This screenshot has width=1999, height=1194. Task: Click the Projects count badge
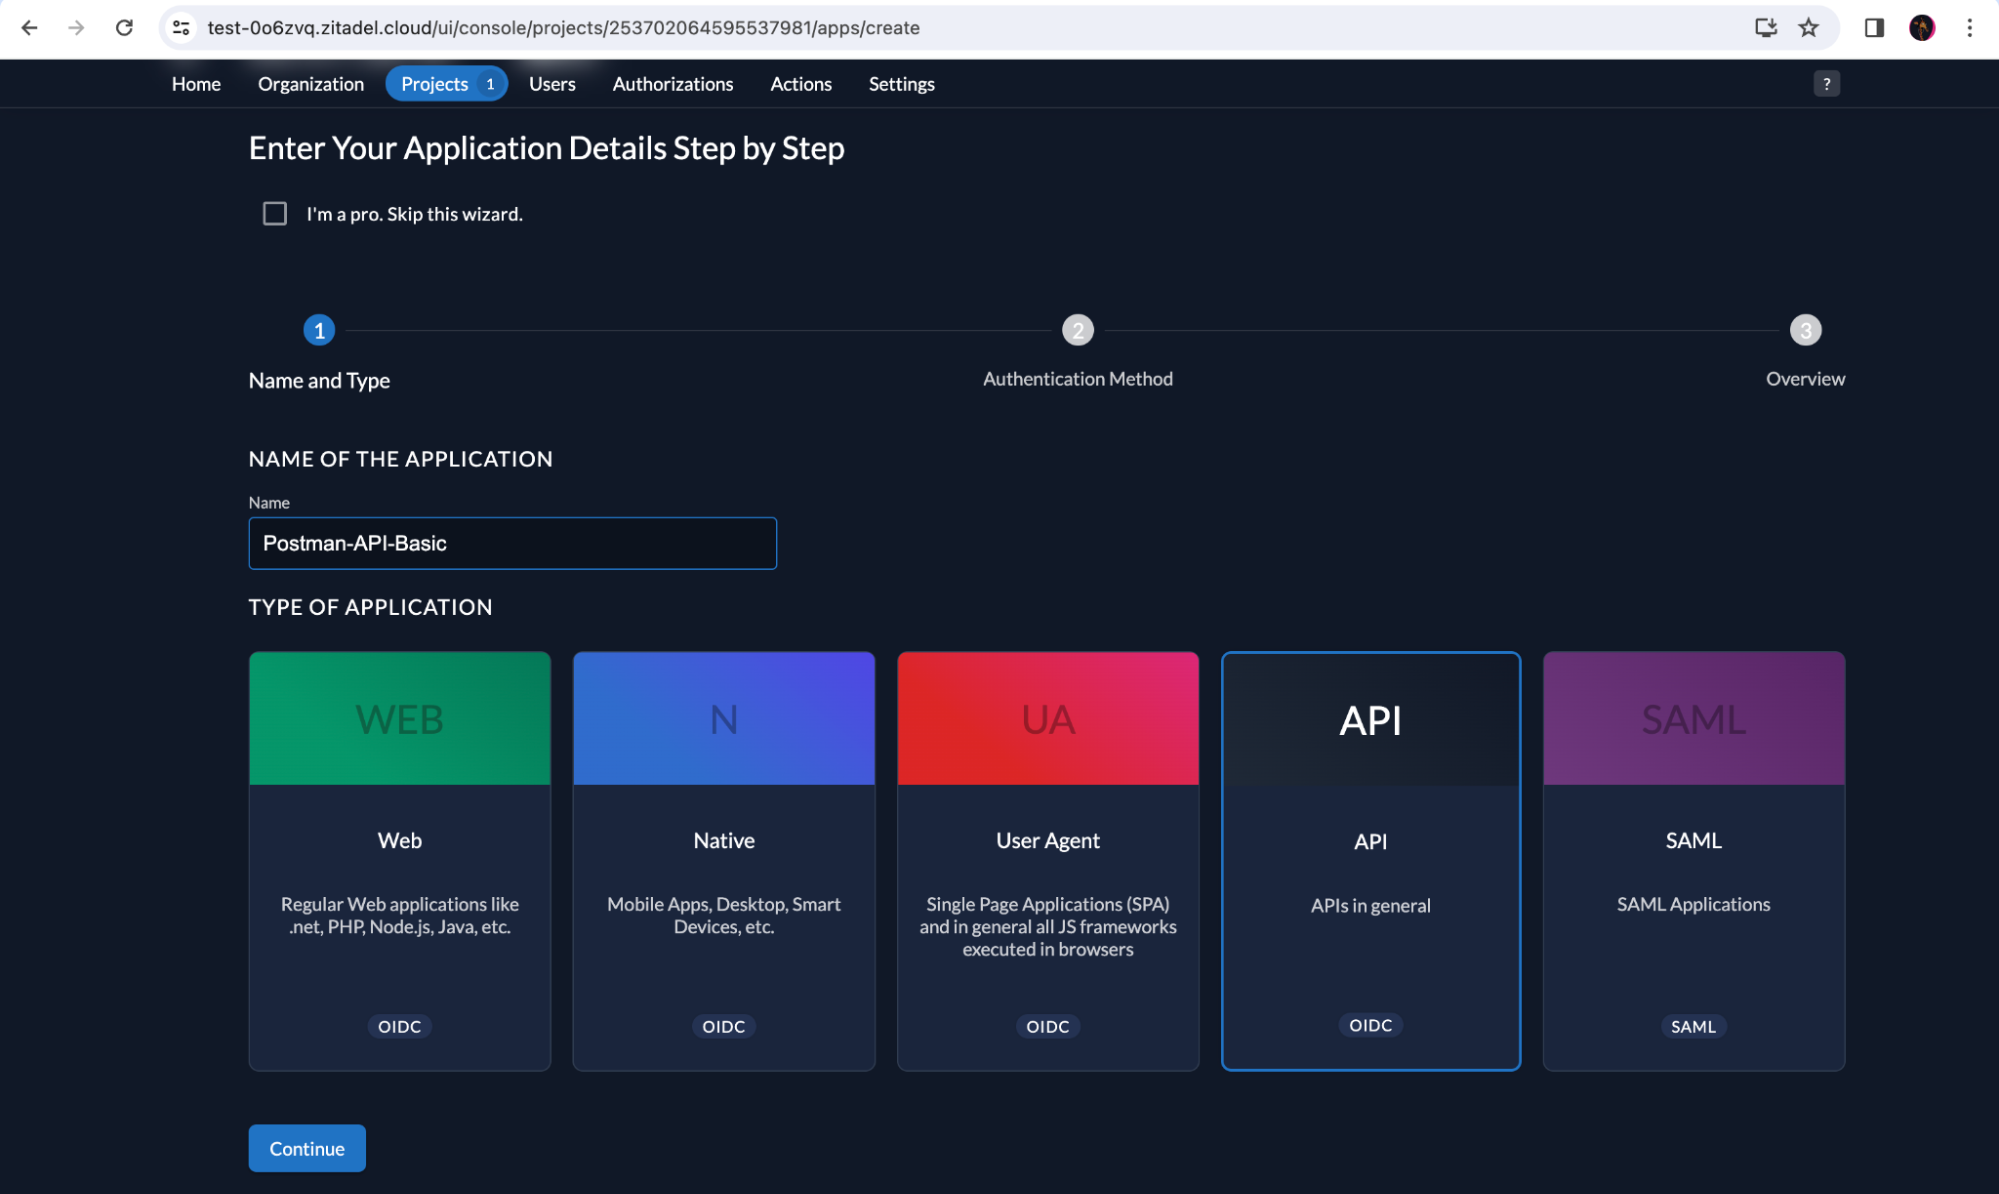tap(490, 84)
